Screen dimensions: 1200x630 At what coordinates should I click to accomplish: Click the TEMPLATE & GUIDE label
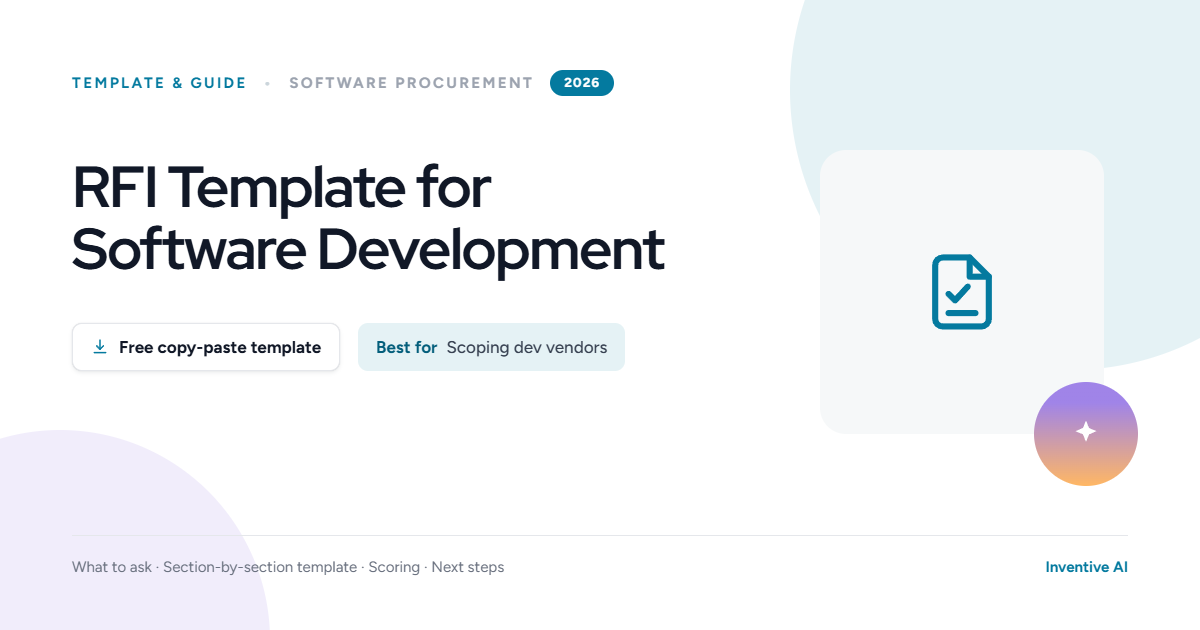pos(159,83)
